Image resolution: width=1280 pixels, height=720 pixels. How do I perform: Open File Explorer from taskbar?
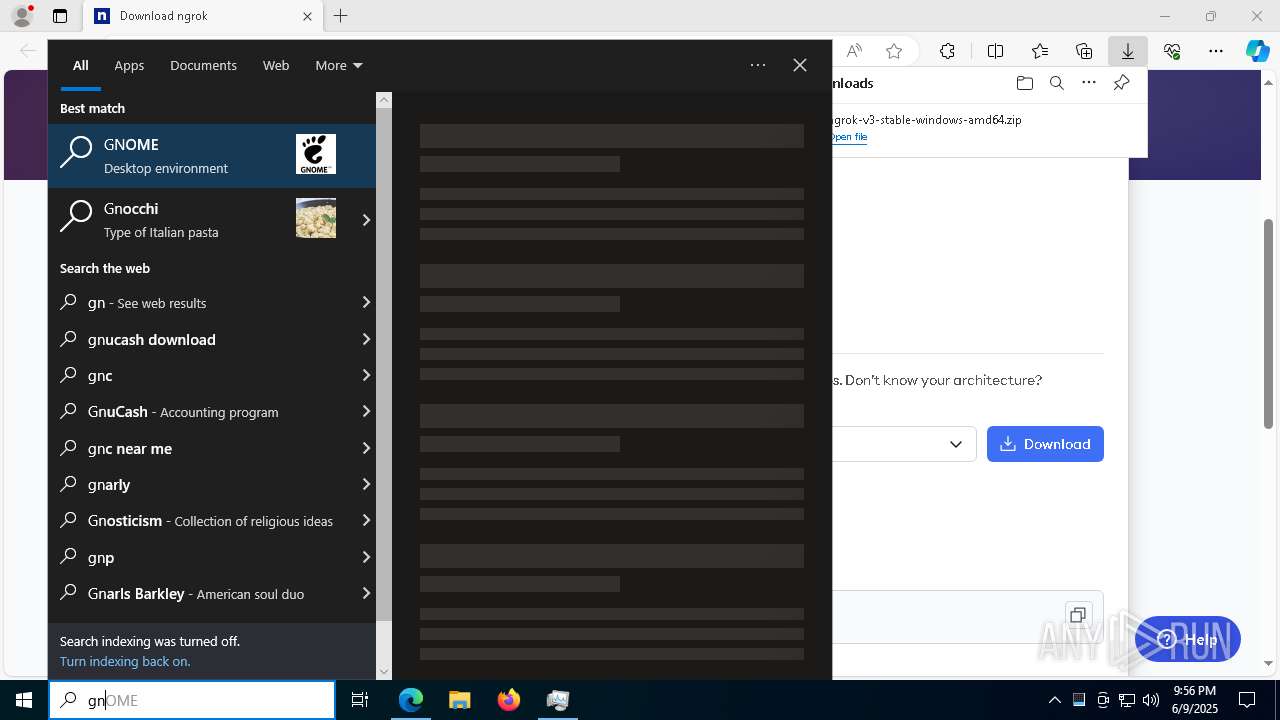(x=459, y=700)
